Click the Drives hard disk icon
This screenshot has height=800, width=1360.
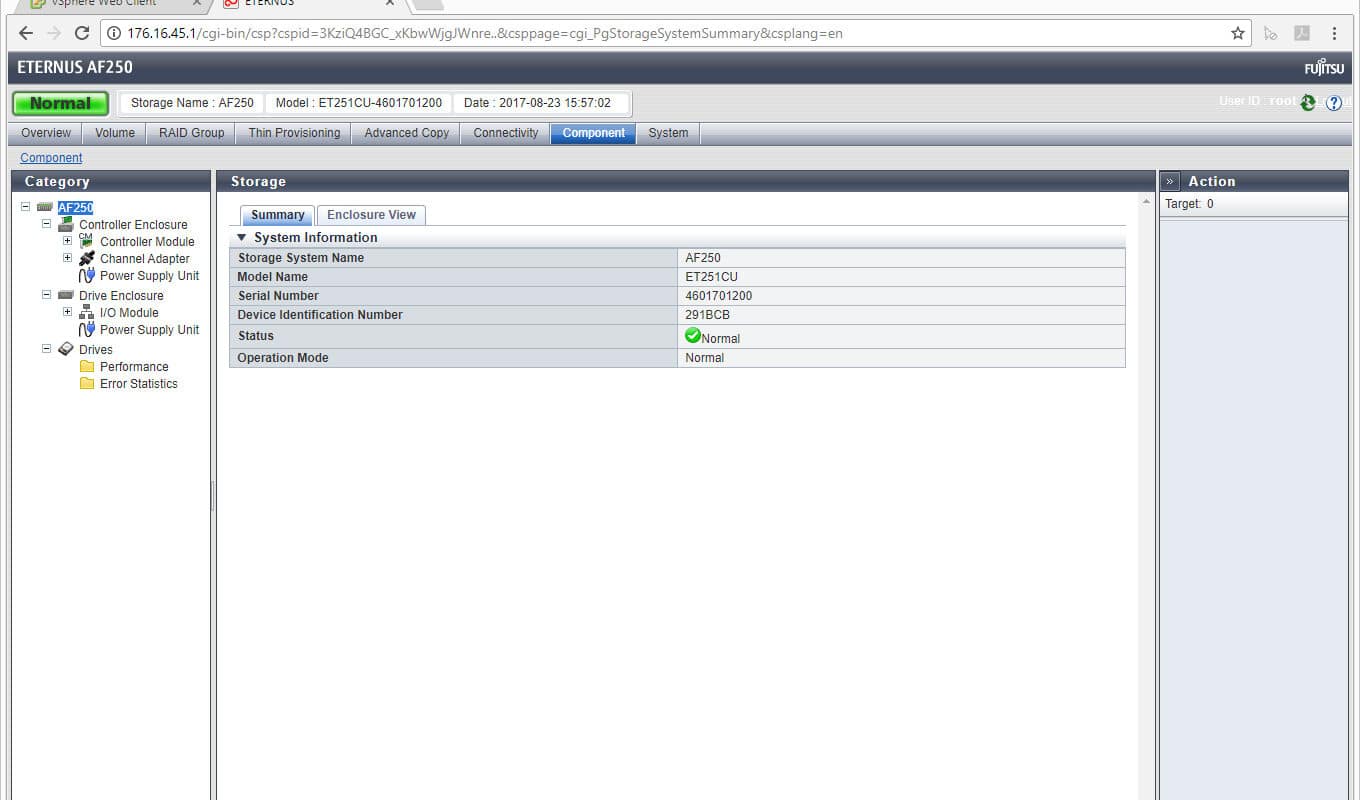coord(66,349)
